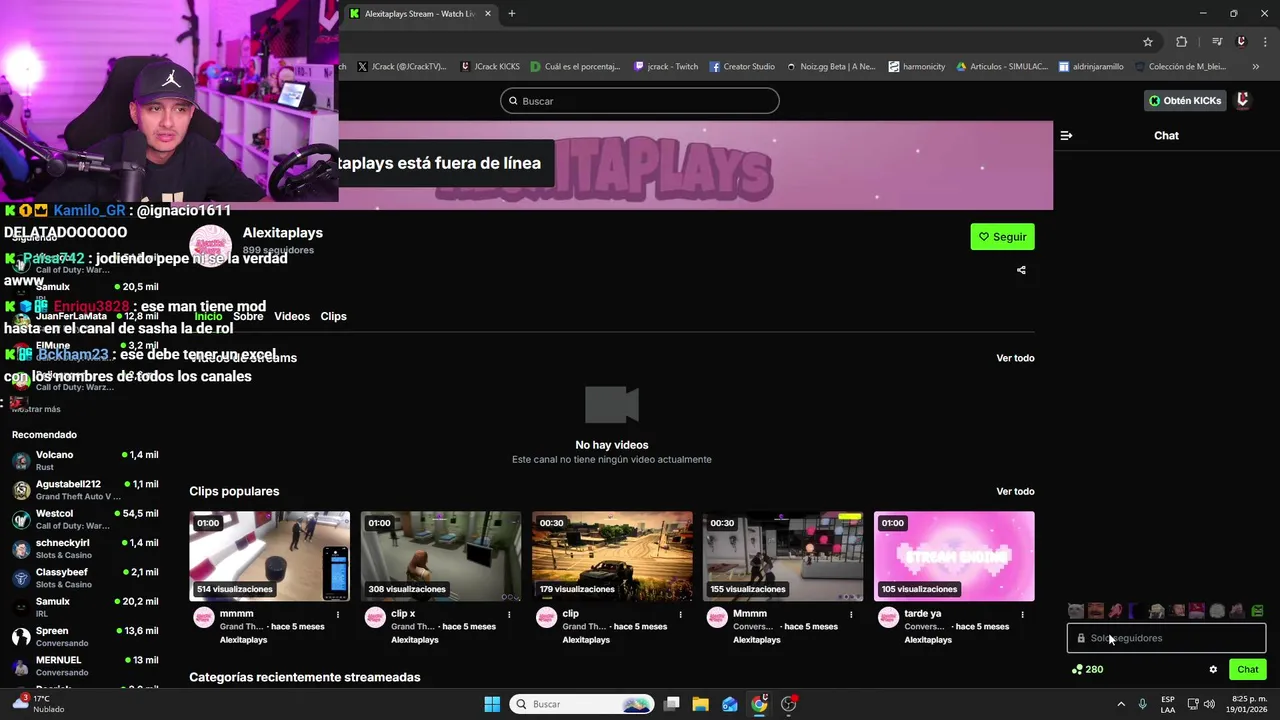This screenshot has height=720, width=1280.
Task: Open Volcano in the recommended sidebar
Action: tap(85, 461)
